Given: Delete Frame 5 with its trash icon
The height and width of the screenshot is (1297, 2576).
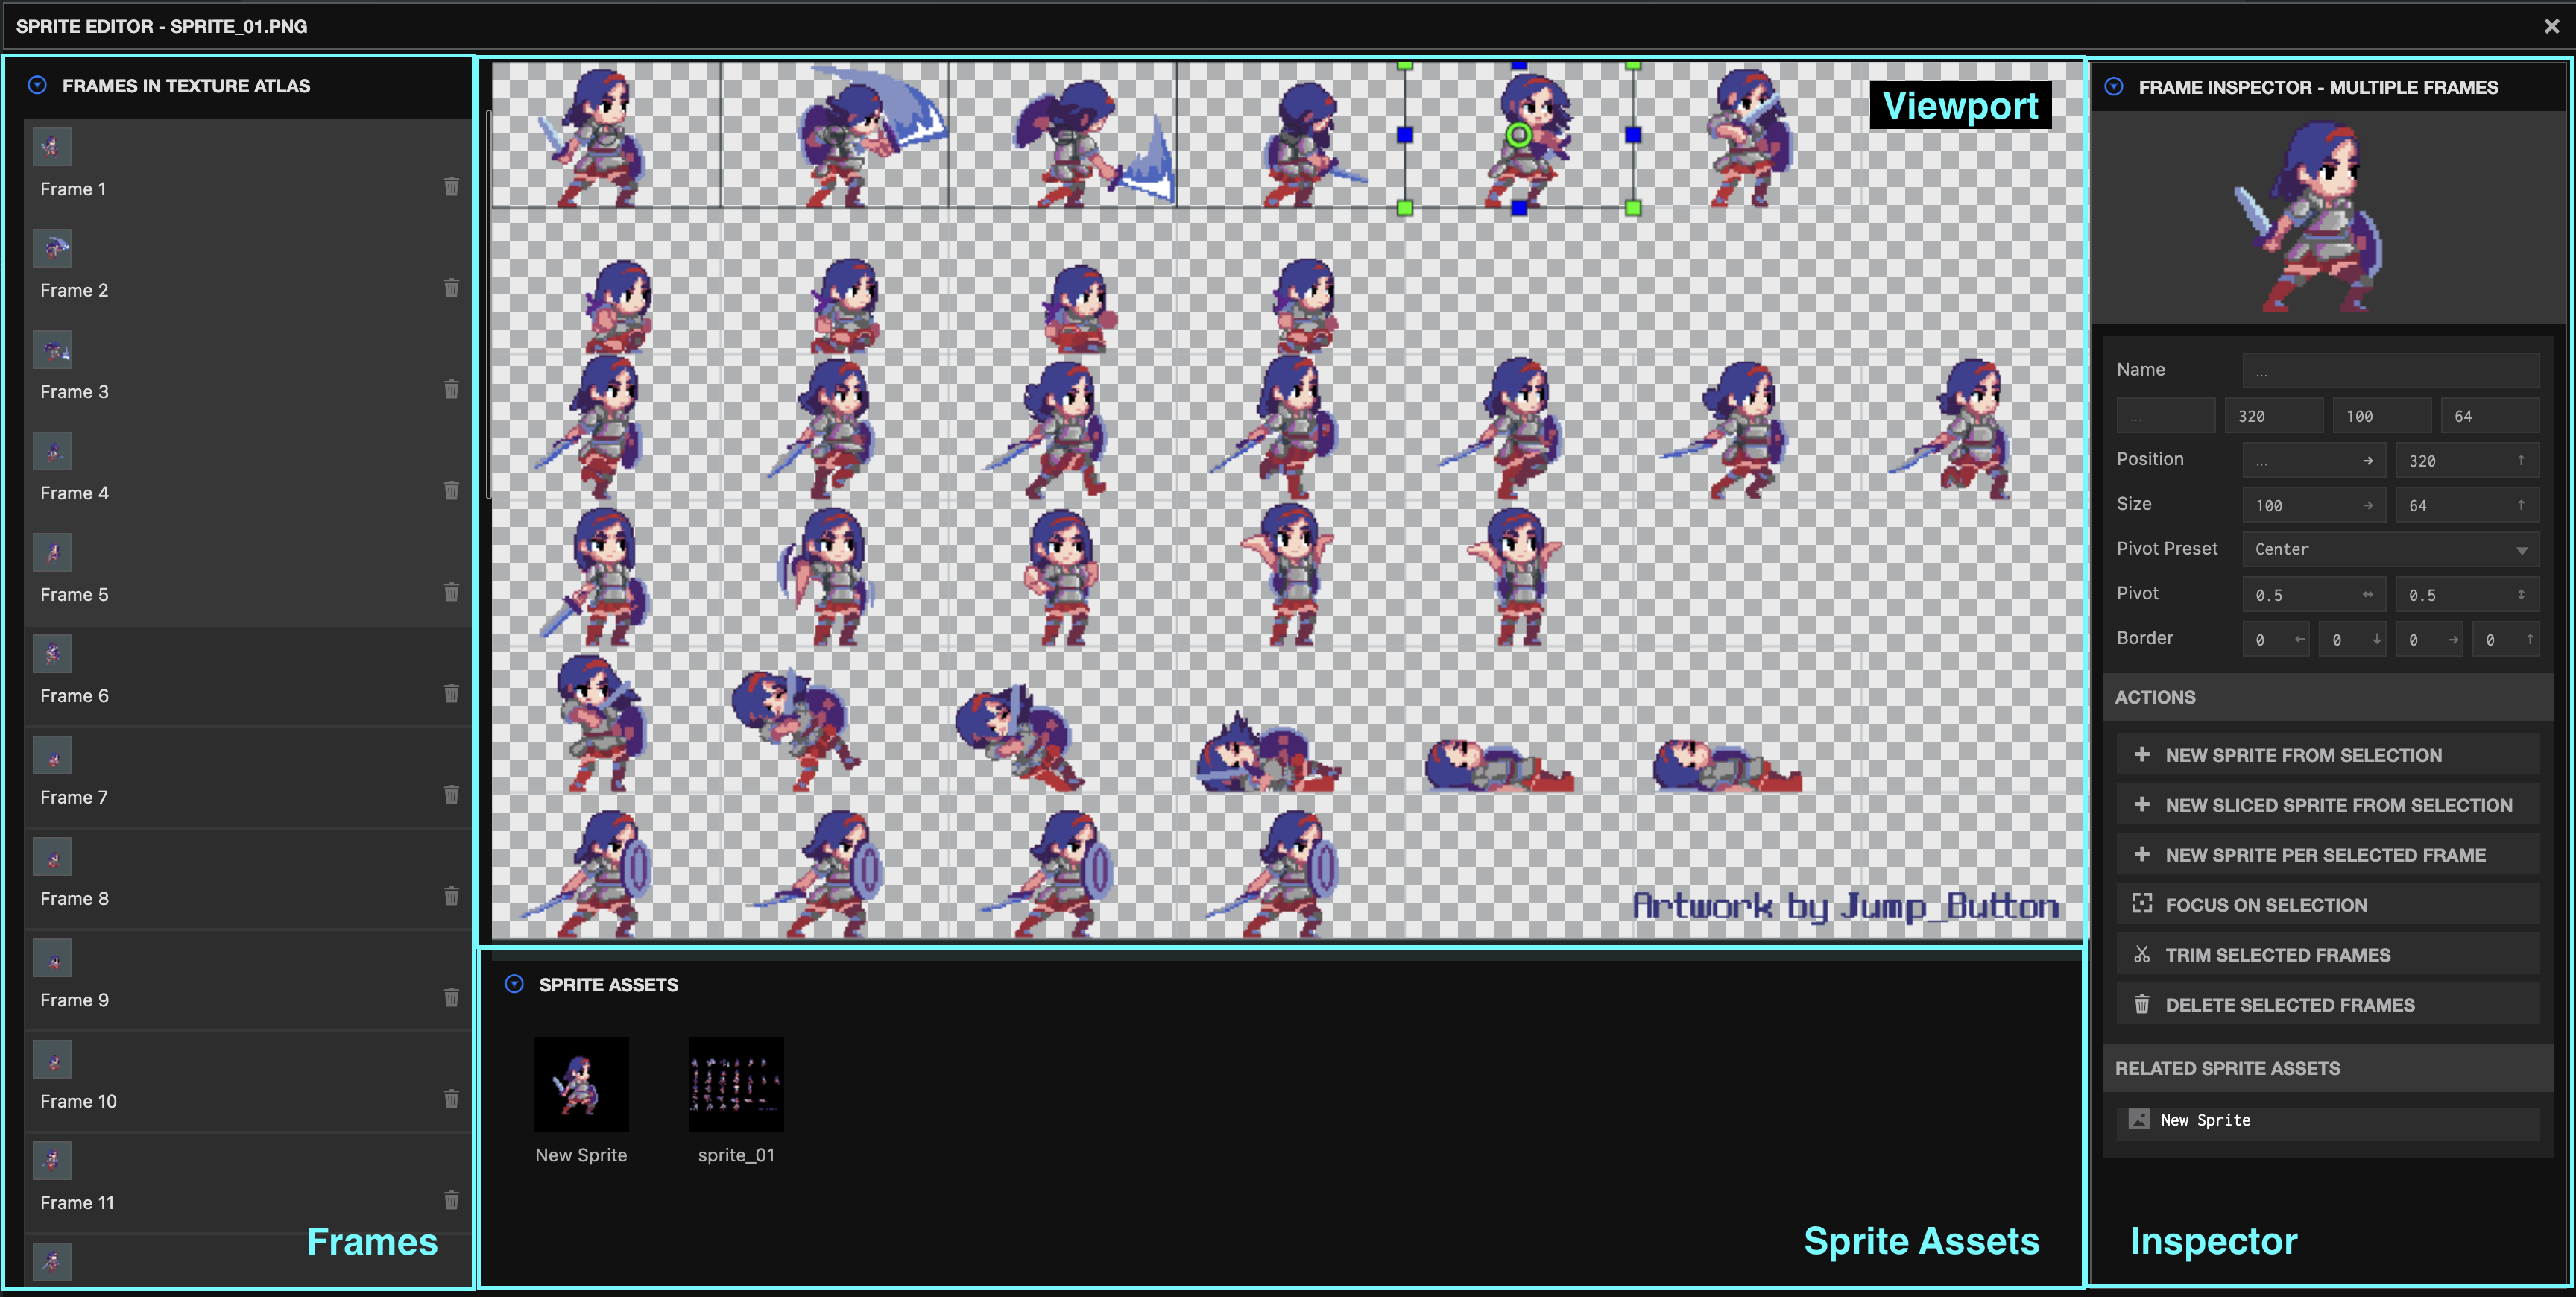Looking at the screenshot, I should coord(451,592).
